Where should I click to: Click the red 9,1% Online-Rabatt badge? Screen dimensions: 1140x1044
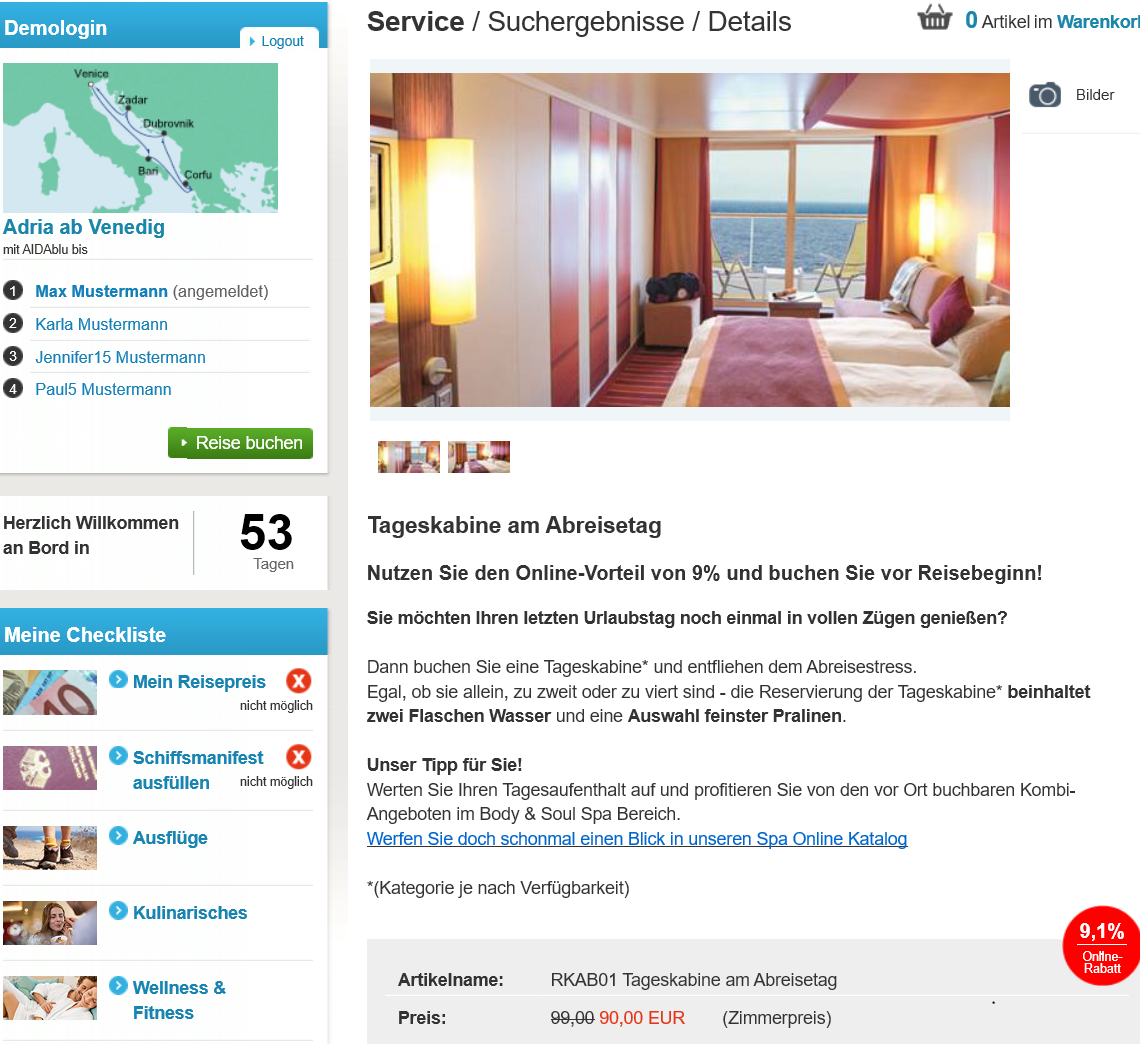(1101, 945)
